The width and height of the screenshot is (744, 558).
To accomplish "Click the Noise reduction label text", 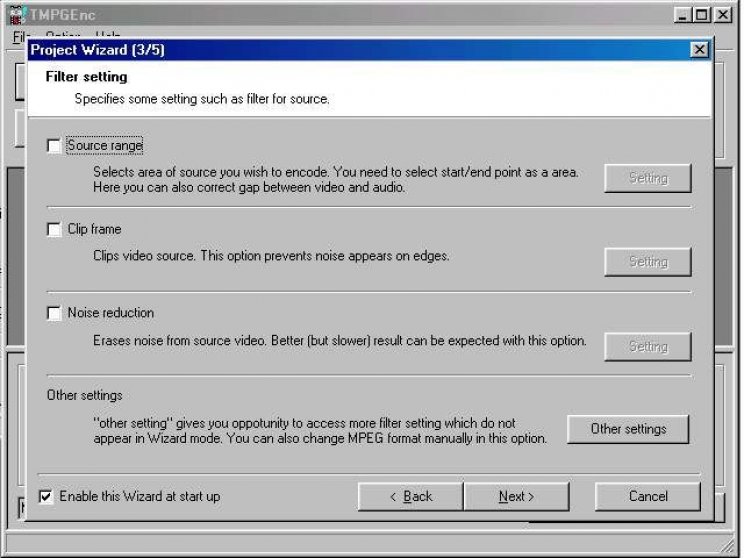I will [111, 313].
